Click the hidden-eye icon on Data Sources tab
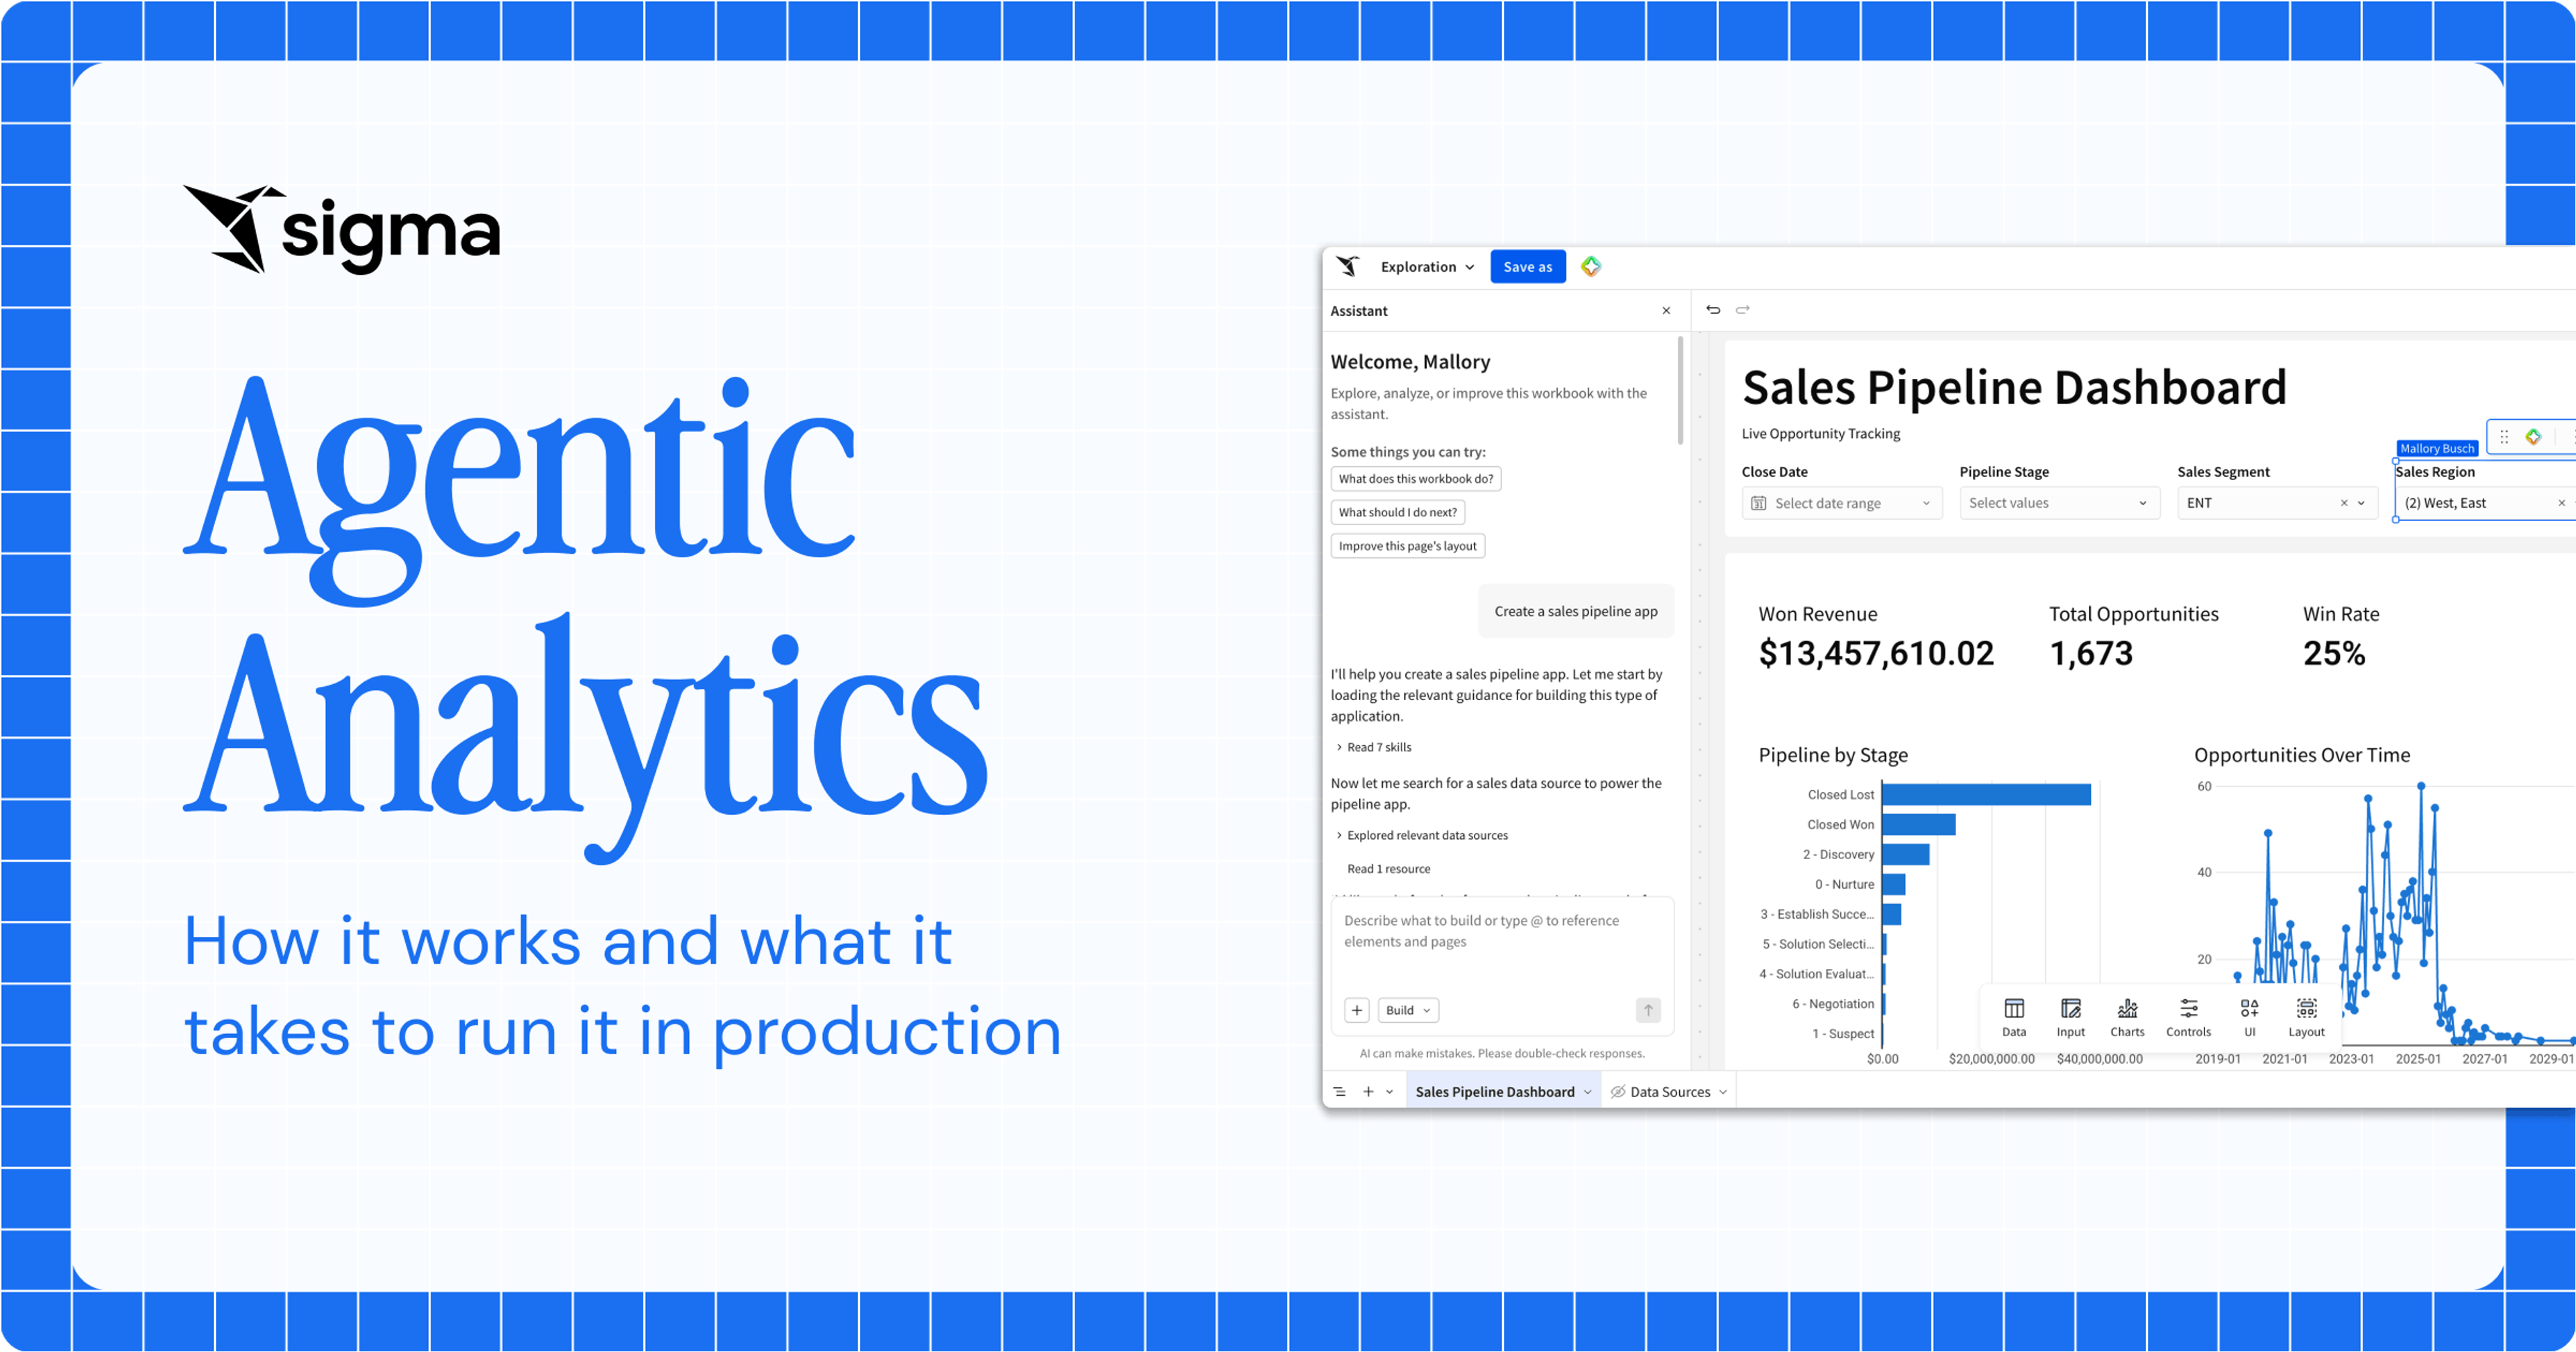 click(x=1617, y=1092)
